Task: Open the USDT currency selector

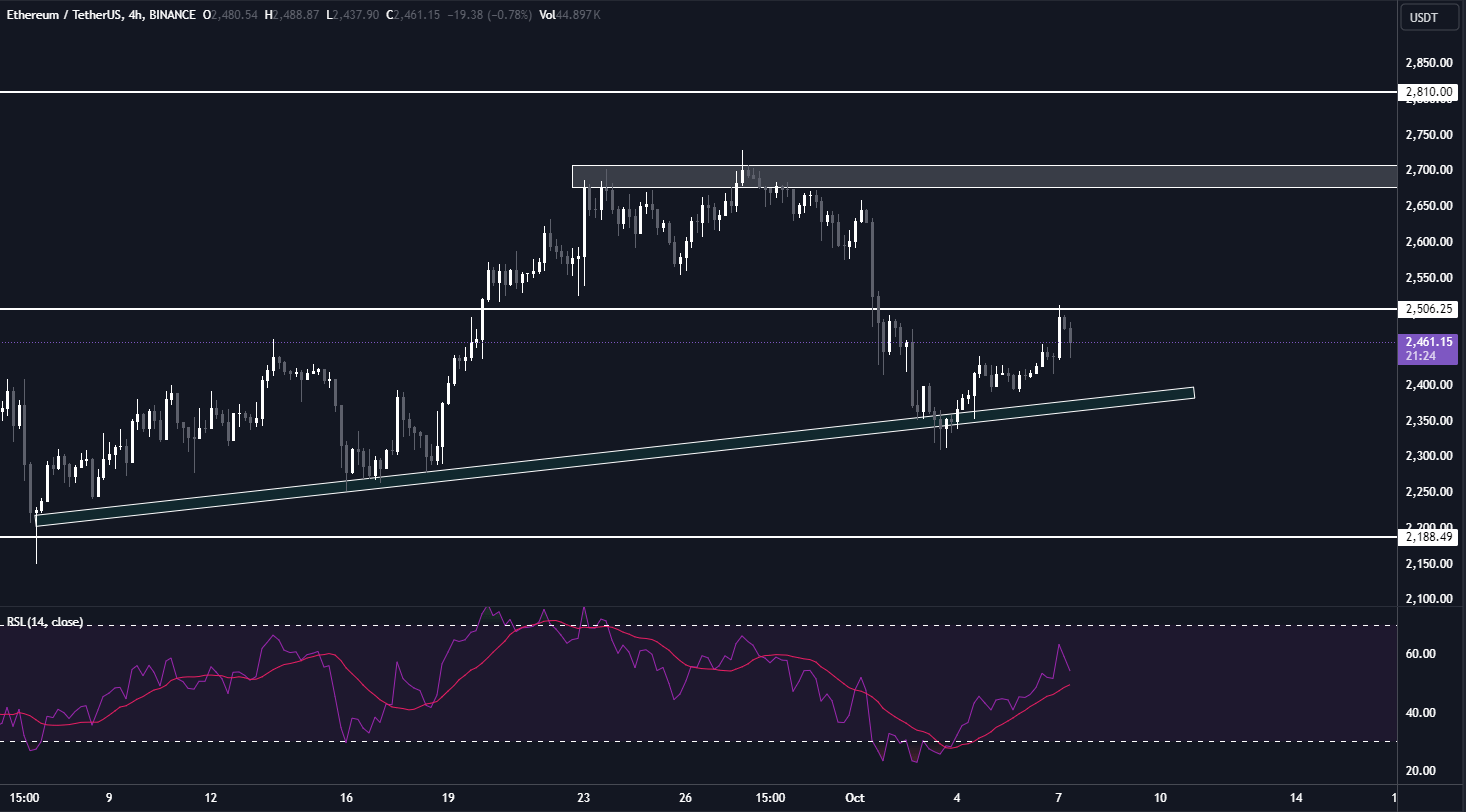Action: [1429, 17]
